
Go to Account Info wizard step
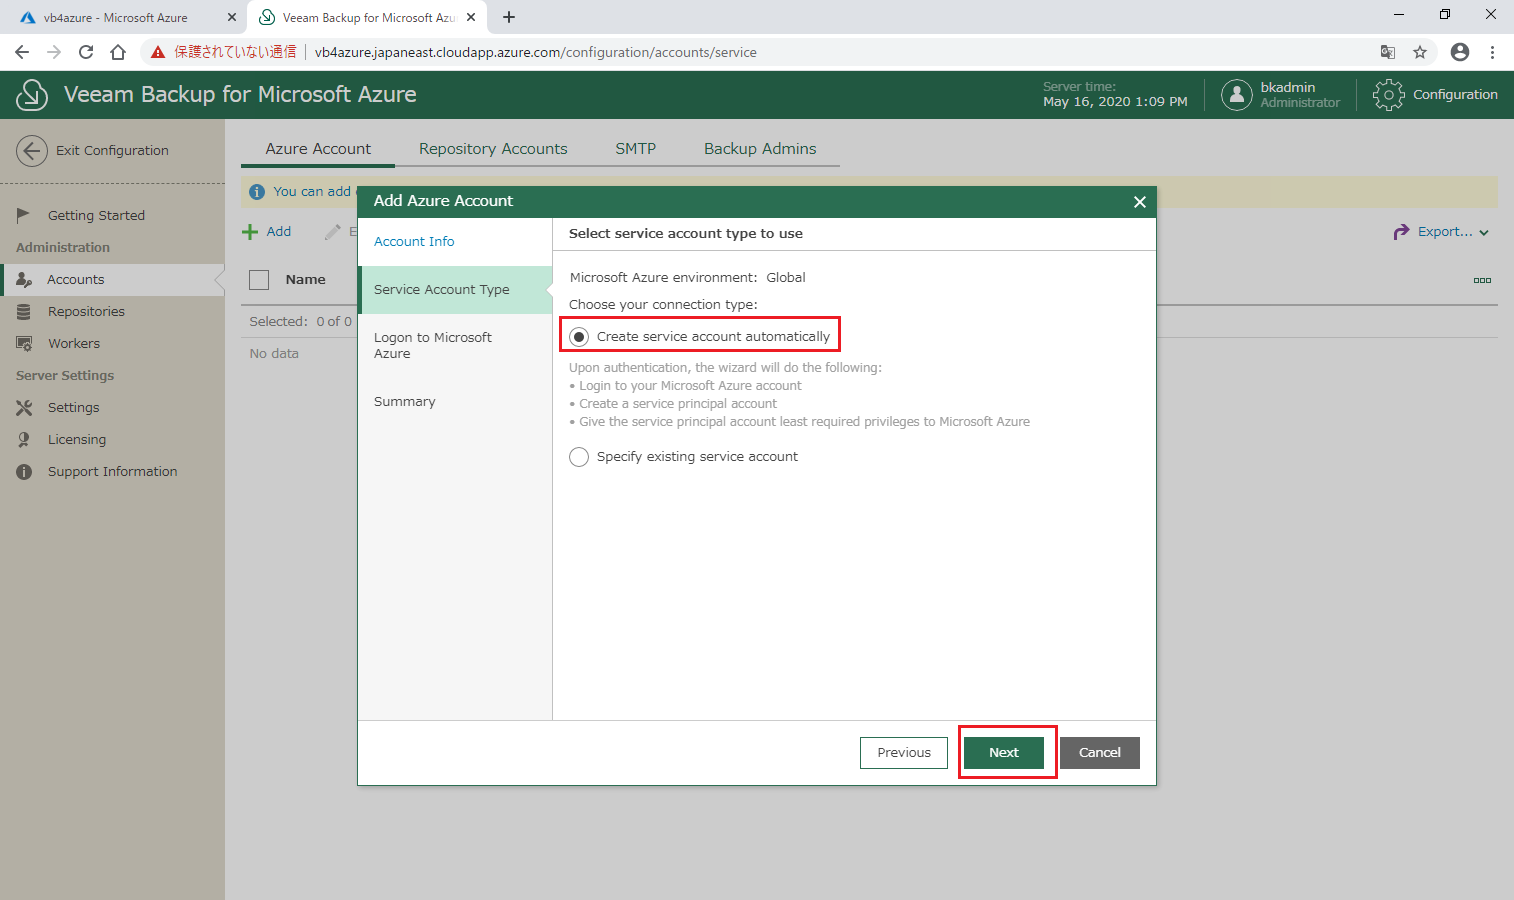[414, 242]
